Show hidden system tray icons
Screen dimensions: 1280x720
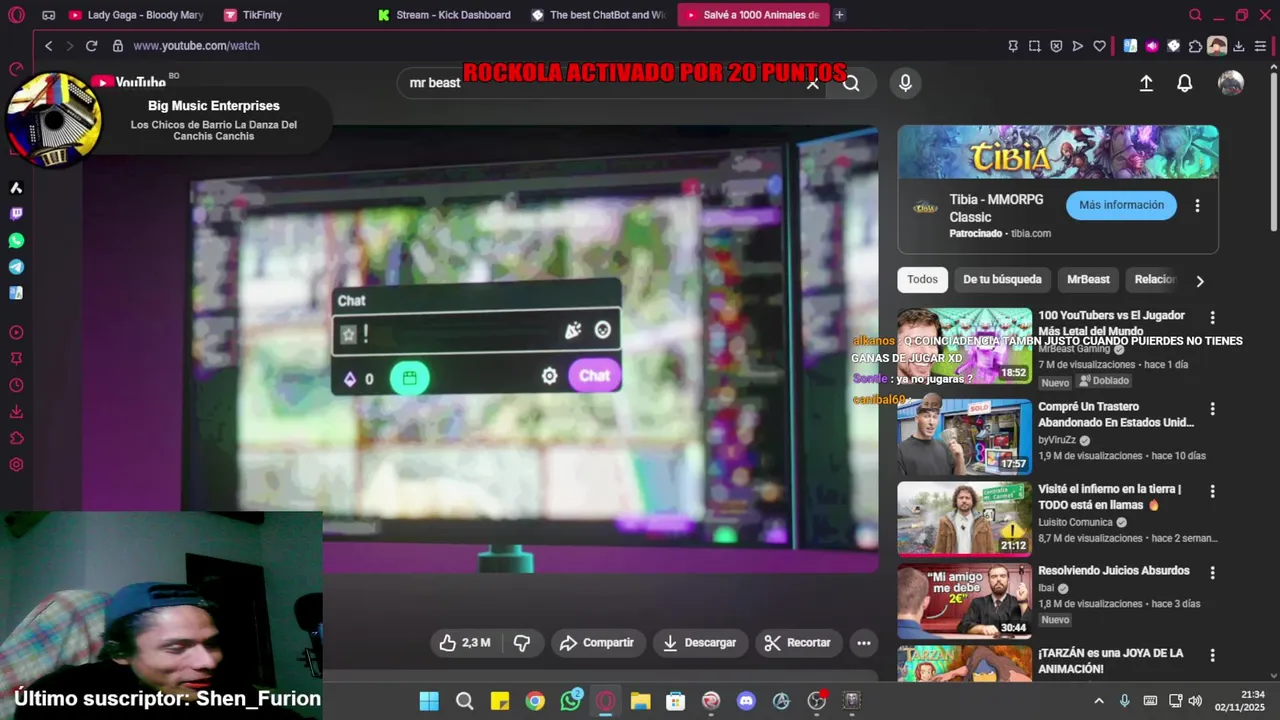pos(1099,701)
